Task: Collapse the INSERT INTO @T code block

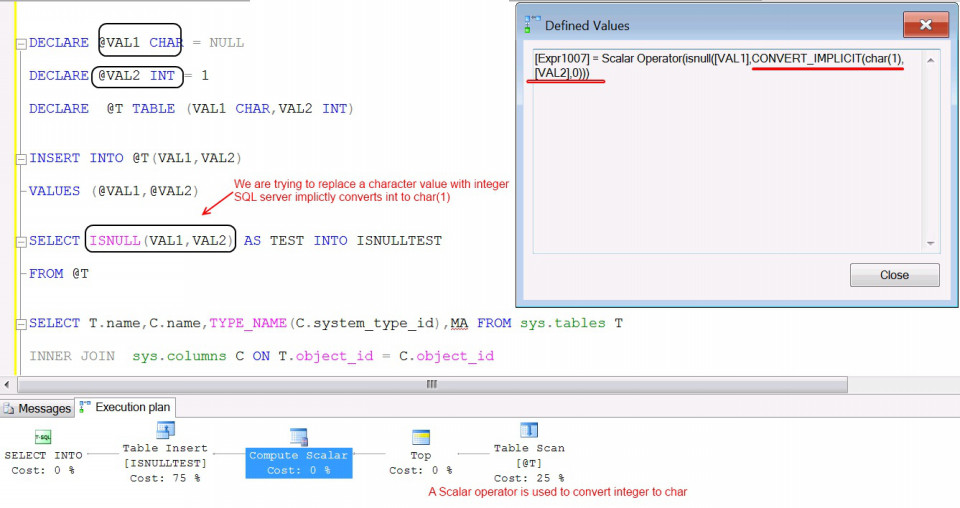Action: coord(21,159)
